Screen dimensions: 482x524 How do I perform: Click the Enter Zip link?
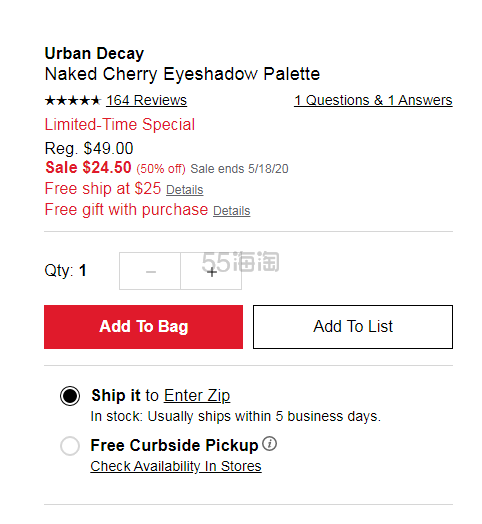(x=197, y=396)
